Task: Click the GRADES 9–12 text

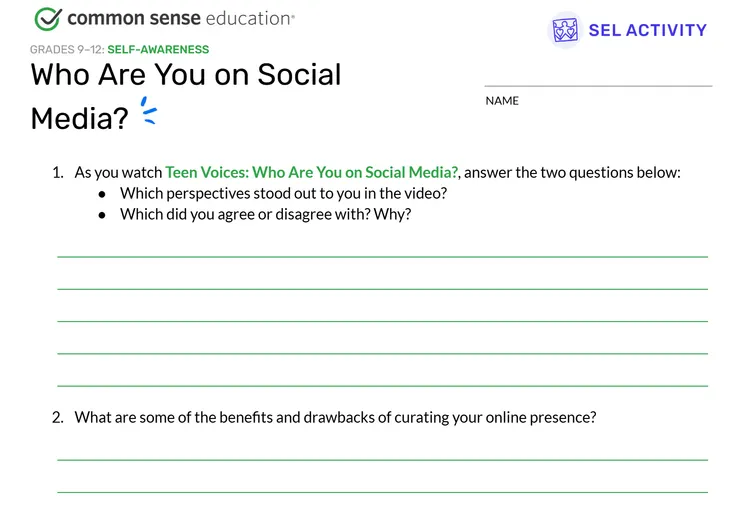Action: 66,49
